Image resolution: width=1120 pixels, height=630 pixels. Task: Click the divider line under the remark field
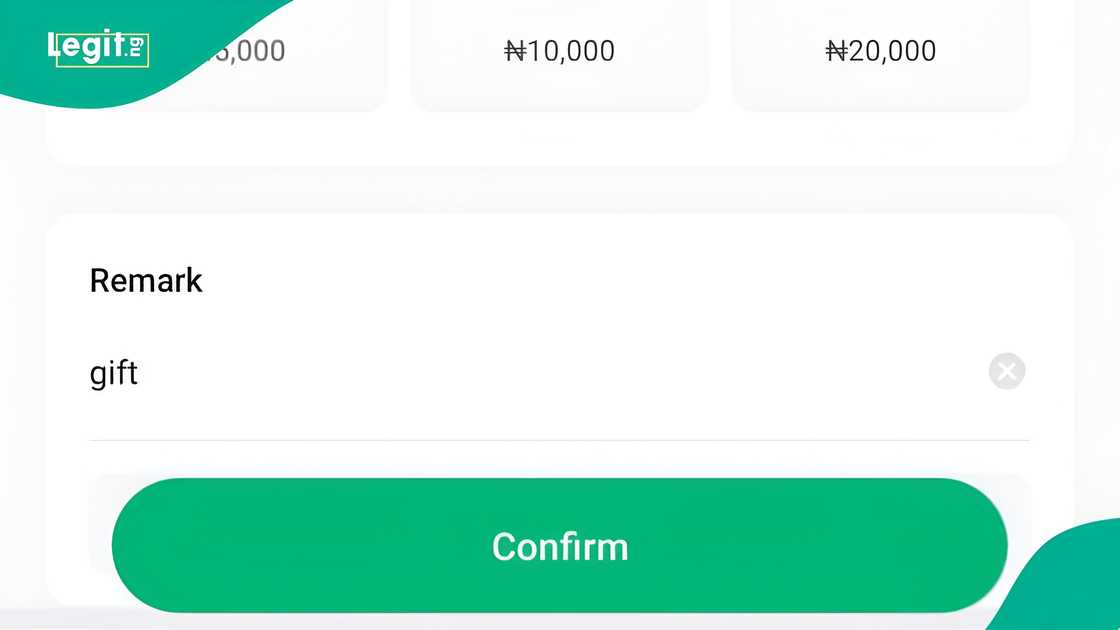[x=560, y=440]
